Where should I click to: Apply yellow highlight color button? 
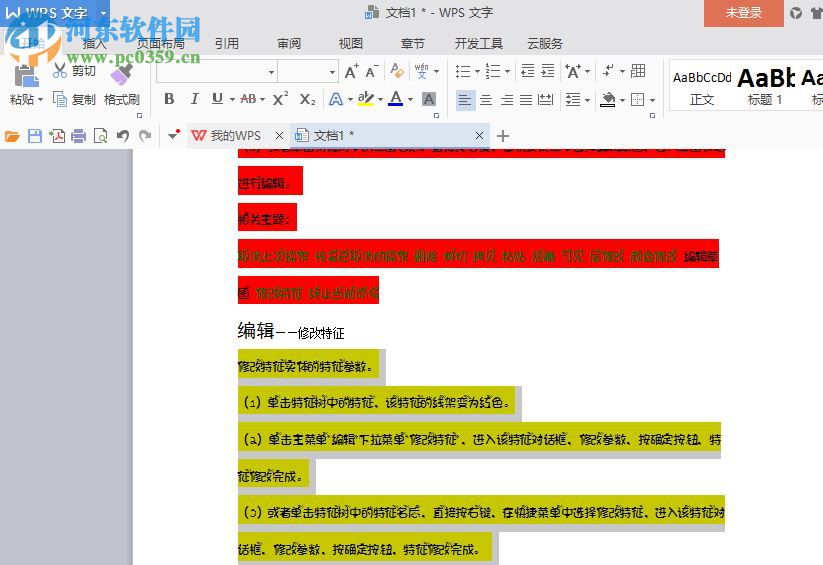click(x=366, y=99)
